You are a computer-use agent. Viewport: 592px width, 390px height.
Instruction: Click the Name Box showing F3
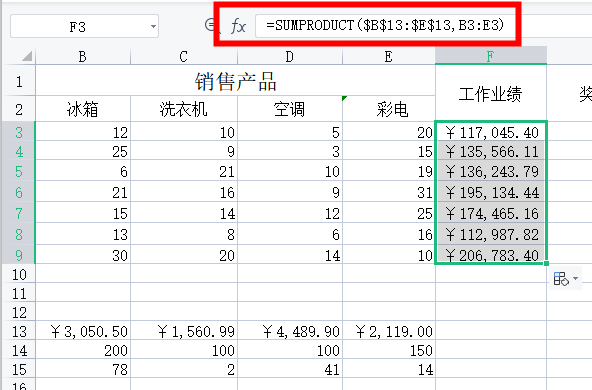(x=84, y=26)
